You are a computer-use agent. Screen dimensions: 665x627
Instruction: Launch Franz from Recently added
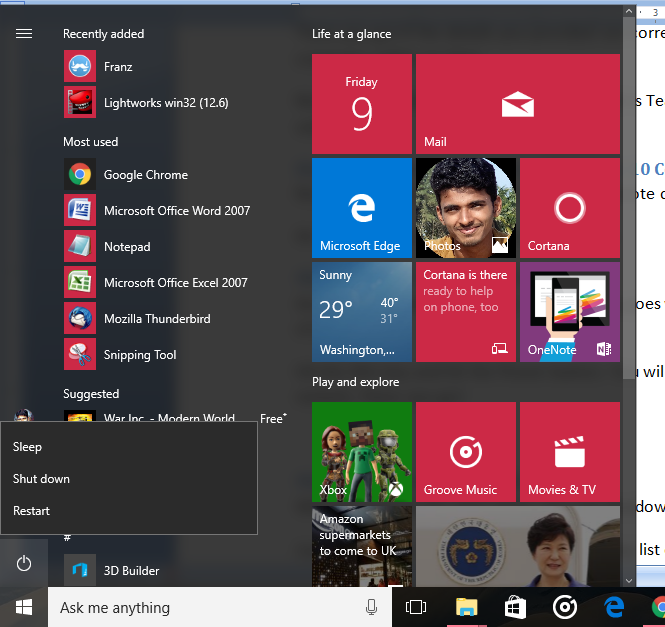176,67
